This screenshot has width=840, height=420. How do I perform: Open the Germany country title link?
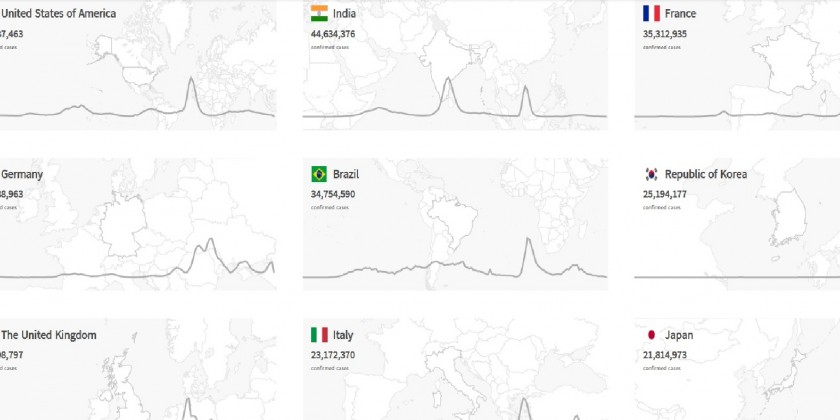click(22, 174)
